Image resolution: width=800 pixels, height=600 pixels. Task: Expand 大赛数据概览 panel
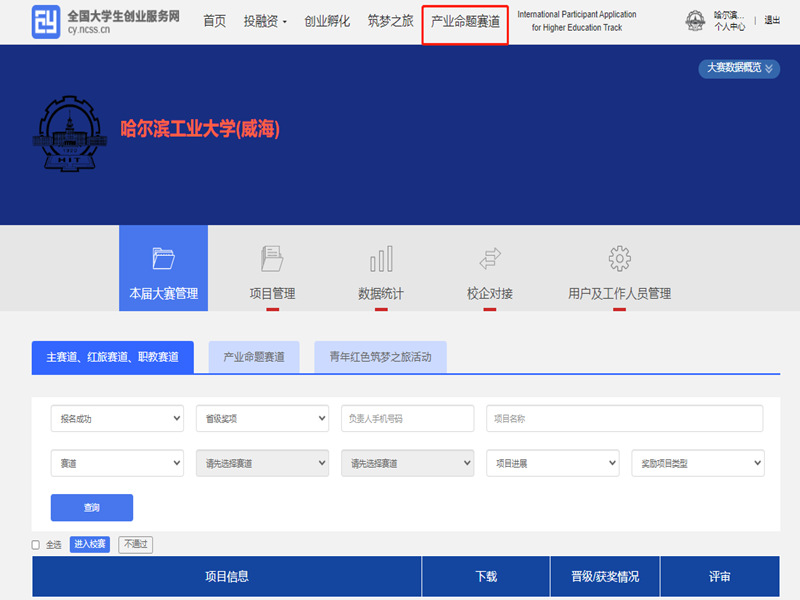(739, 68)
